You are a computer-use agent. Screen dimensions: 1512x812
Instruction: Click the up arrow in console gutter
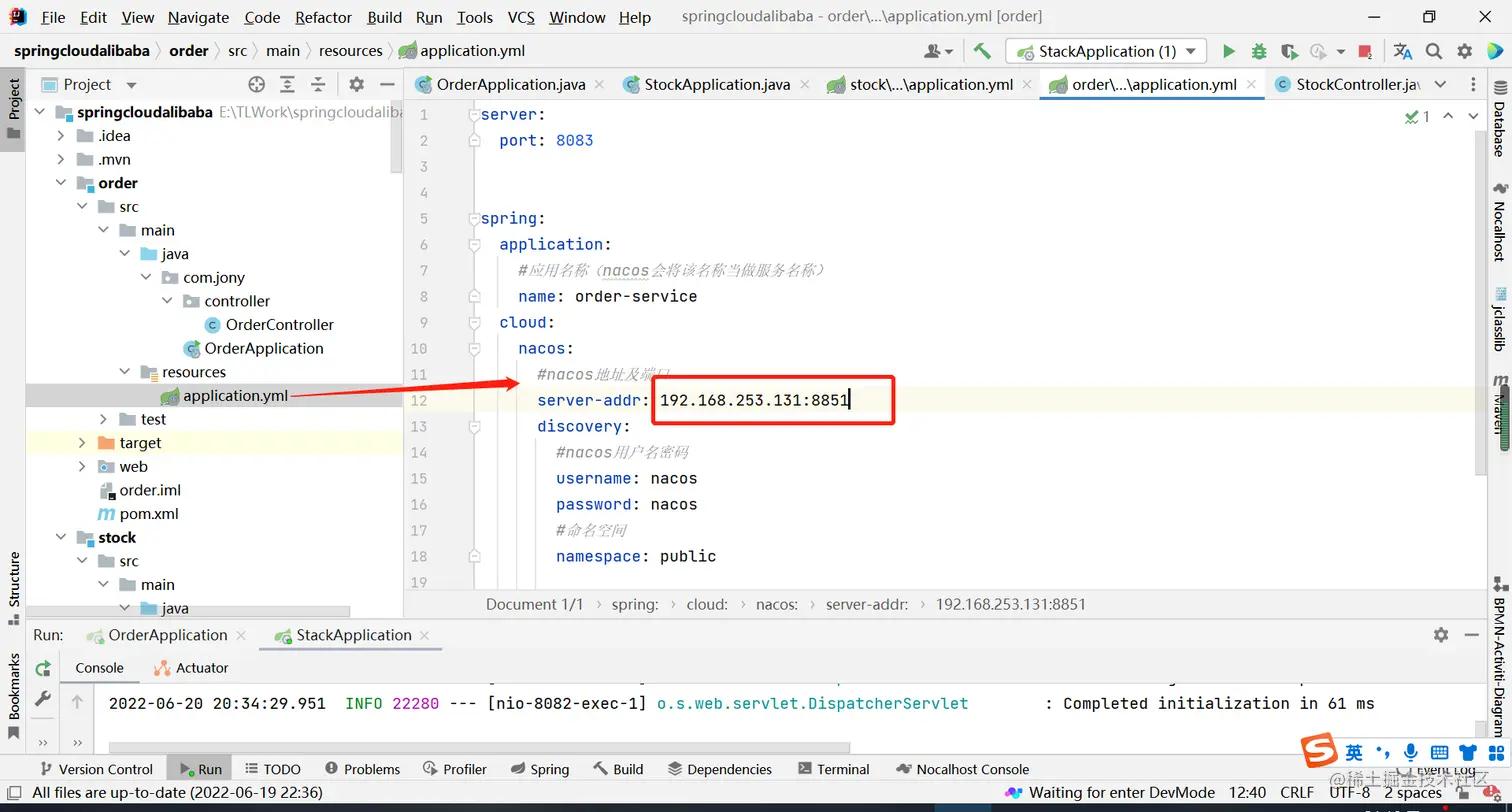click(77, 702)
